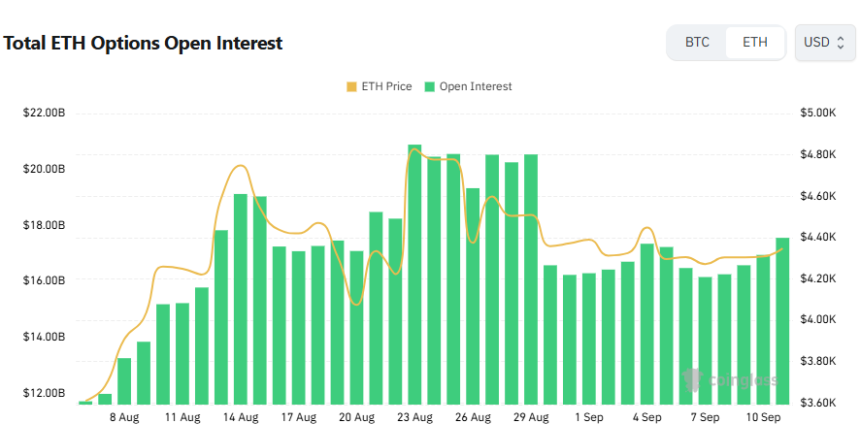
Task: Click the 1 Sep x-axis label
Action: coord(590,417)
